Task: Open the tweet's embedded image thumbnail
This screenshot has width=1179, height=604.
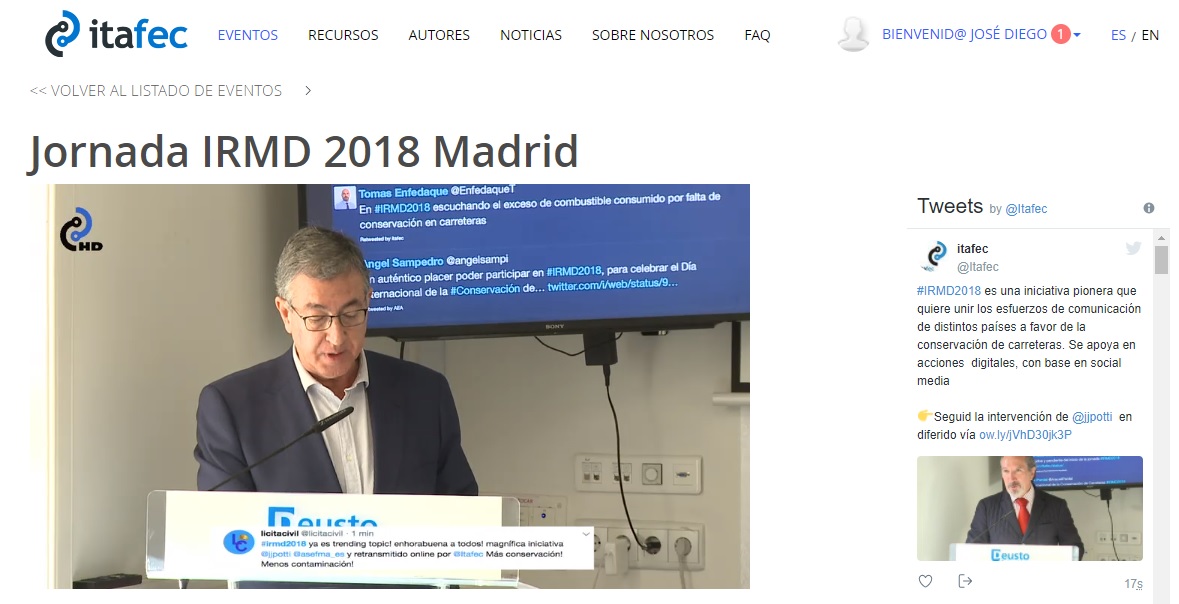Action: coord(1029,508)
